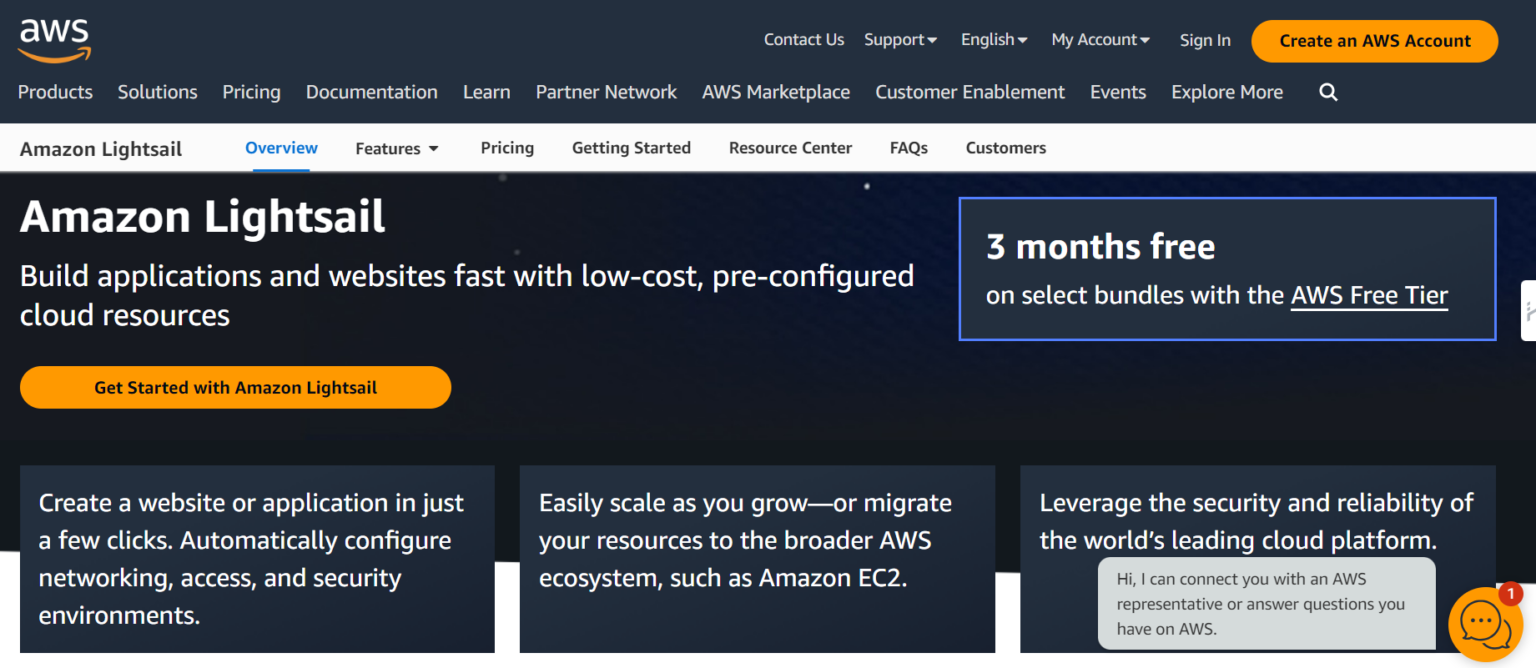Click Create an AWS Account
This screenshot has width=1536, height=668.
(1374, 41)
